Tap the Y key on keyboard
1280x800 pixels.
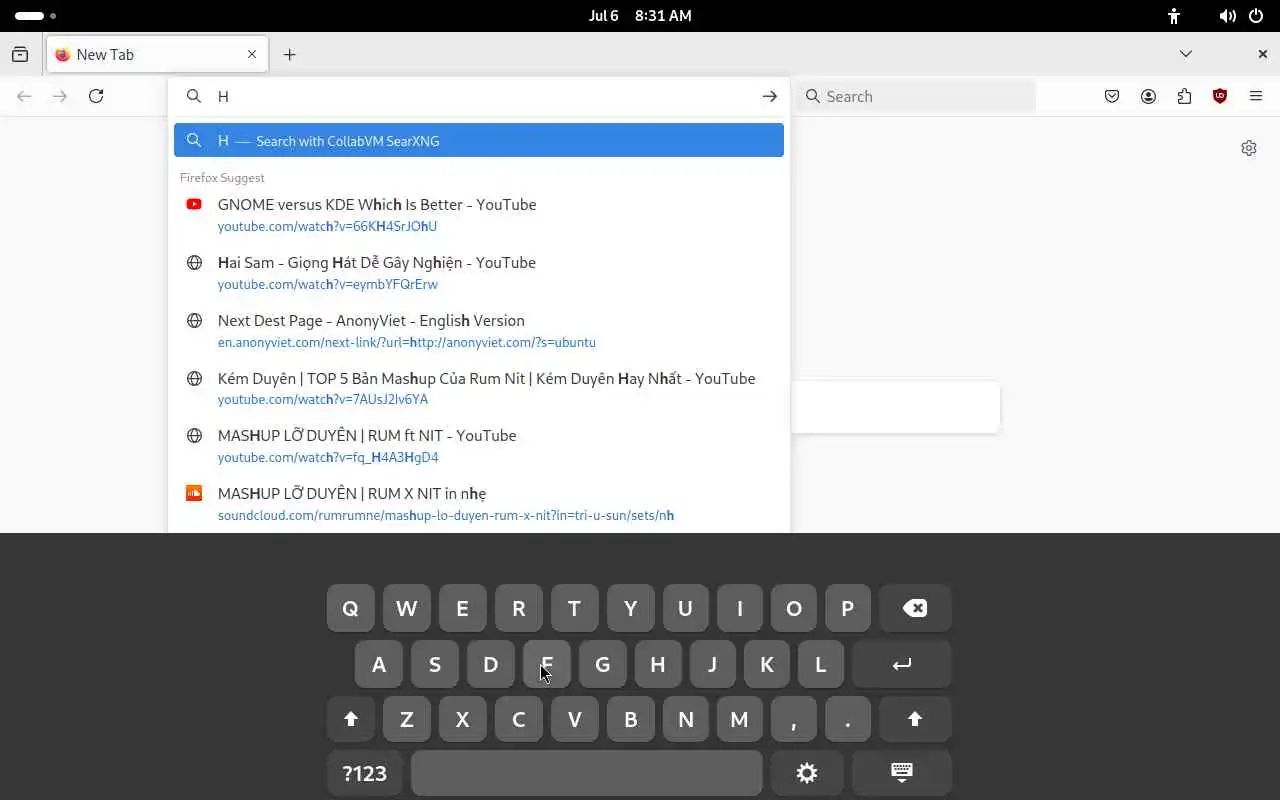(x=630, y=608)
